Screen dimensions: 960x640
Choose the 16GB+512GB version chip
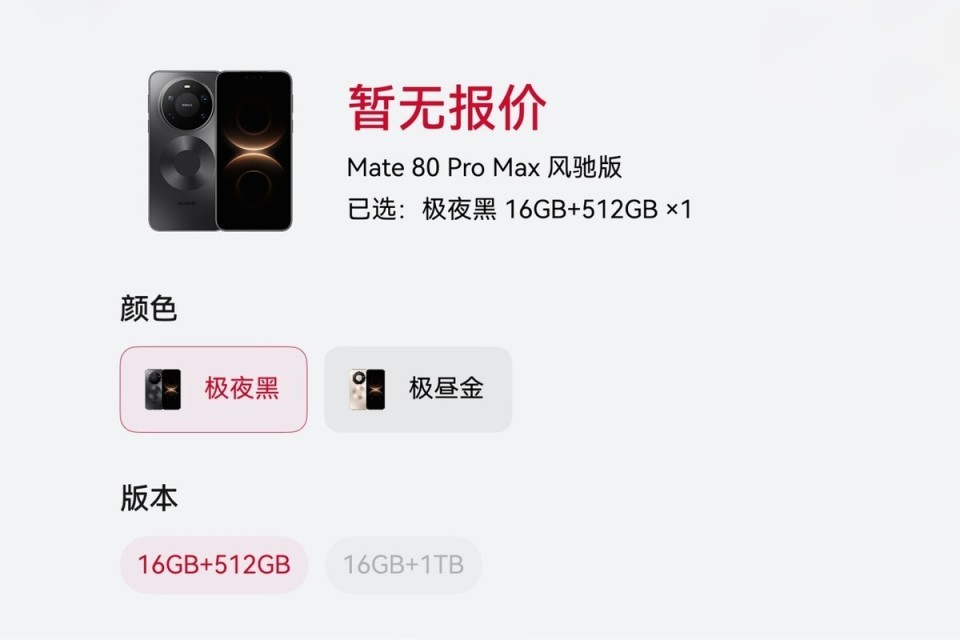point(214,565)
